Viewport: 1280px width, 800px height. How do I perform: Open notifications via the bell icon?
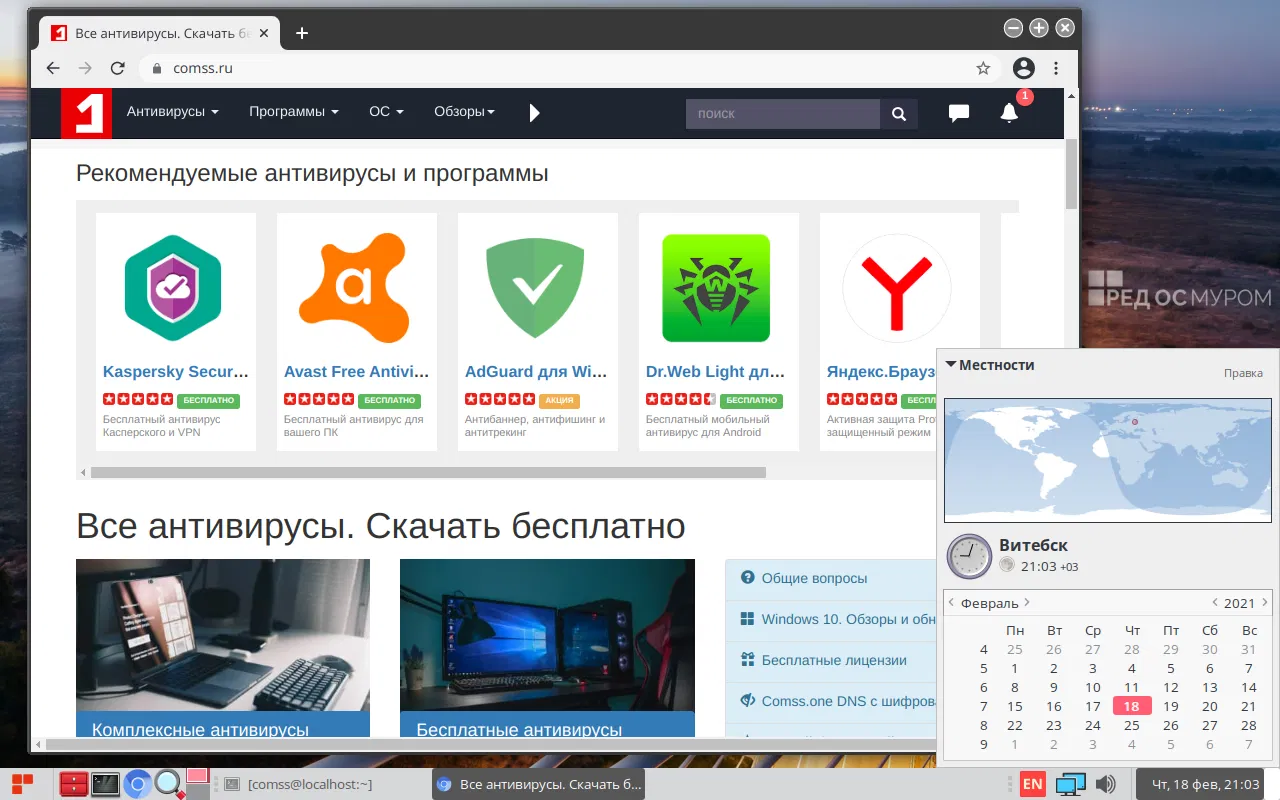click(x=1009, y=113)
